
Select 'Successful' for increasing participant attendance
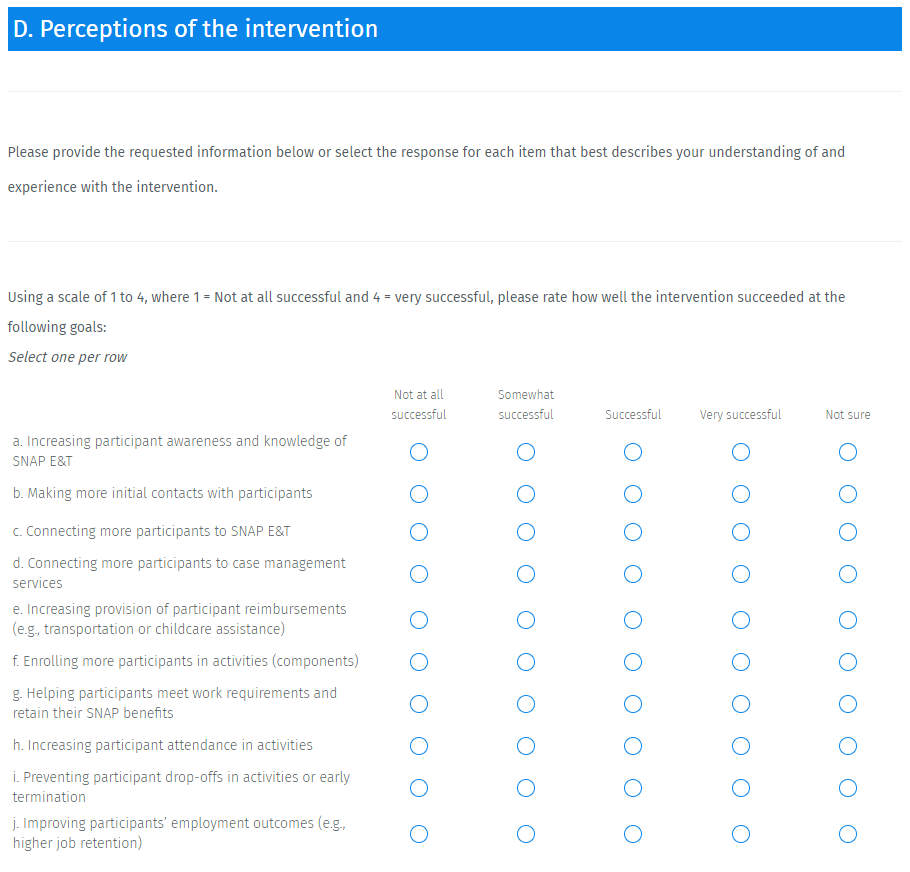[633, 746]
